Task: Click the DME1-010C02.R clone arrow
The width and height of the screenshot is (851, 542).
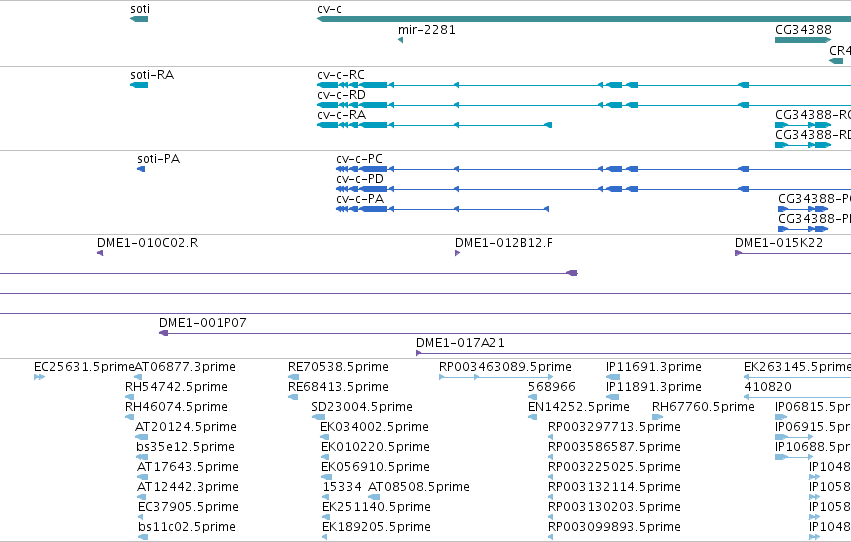Action: click(x=100, y=253)
